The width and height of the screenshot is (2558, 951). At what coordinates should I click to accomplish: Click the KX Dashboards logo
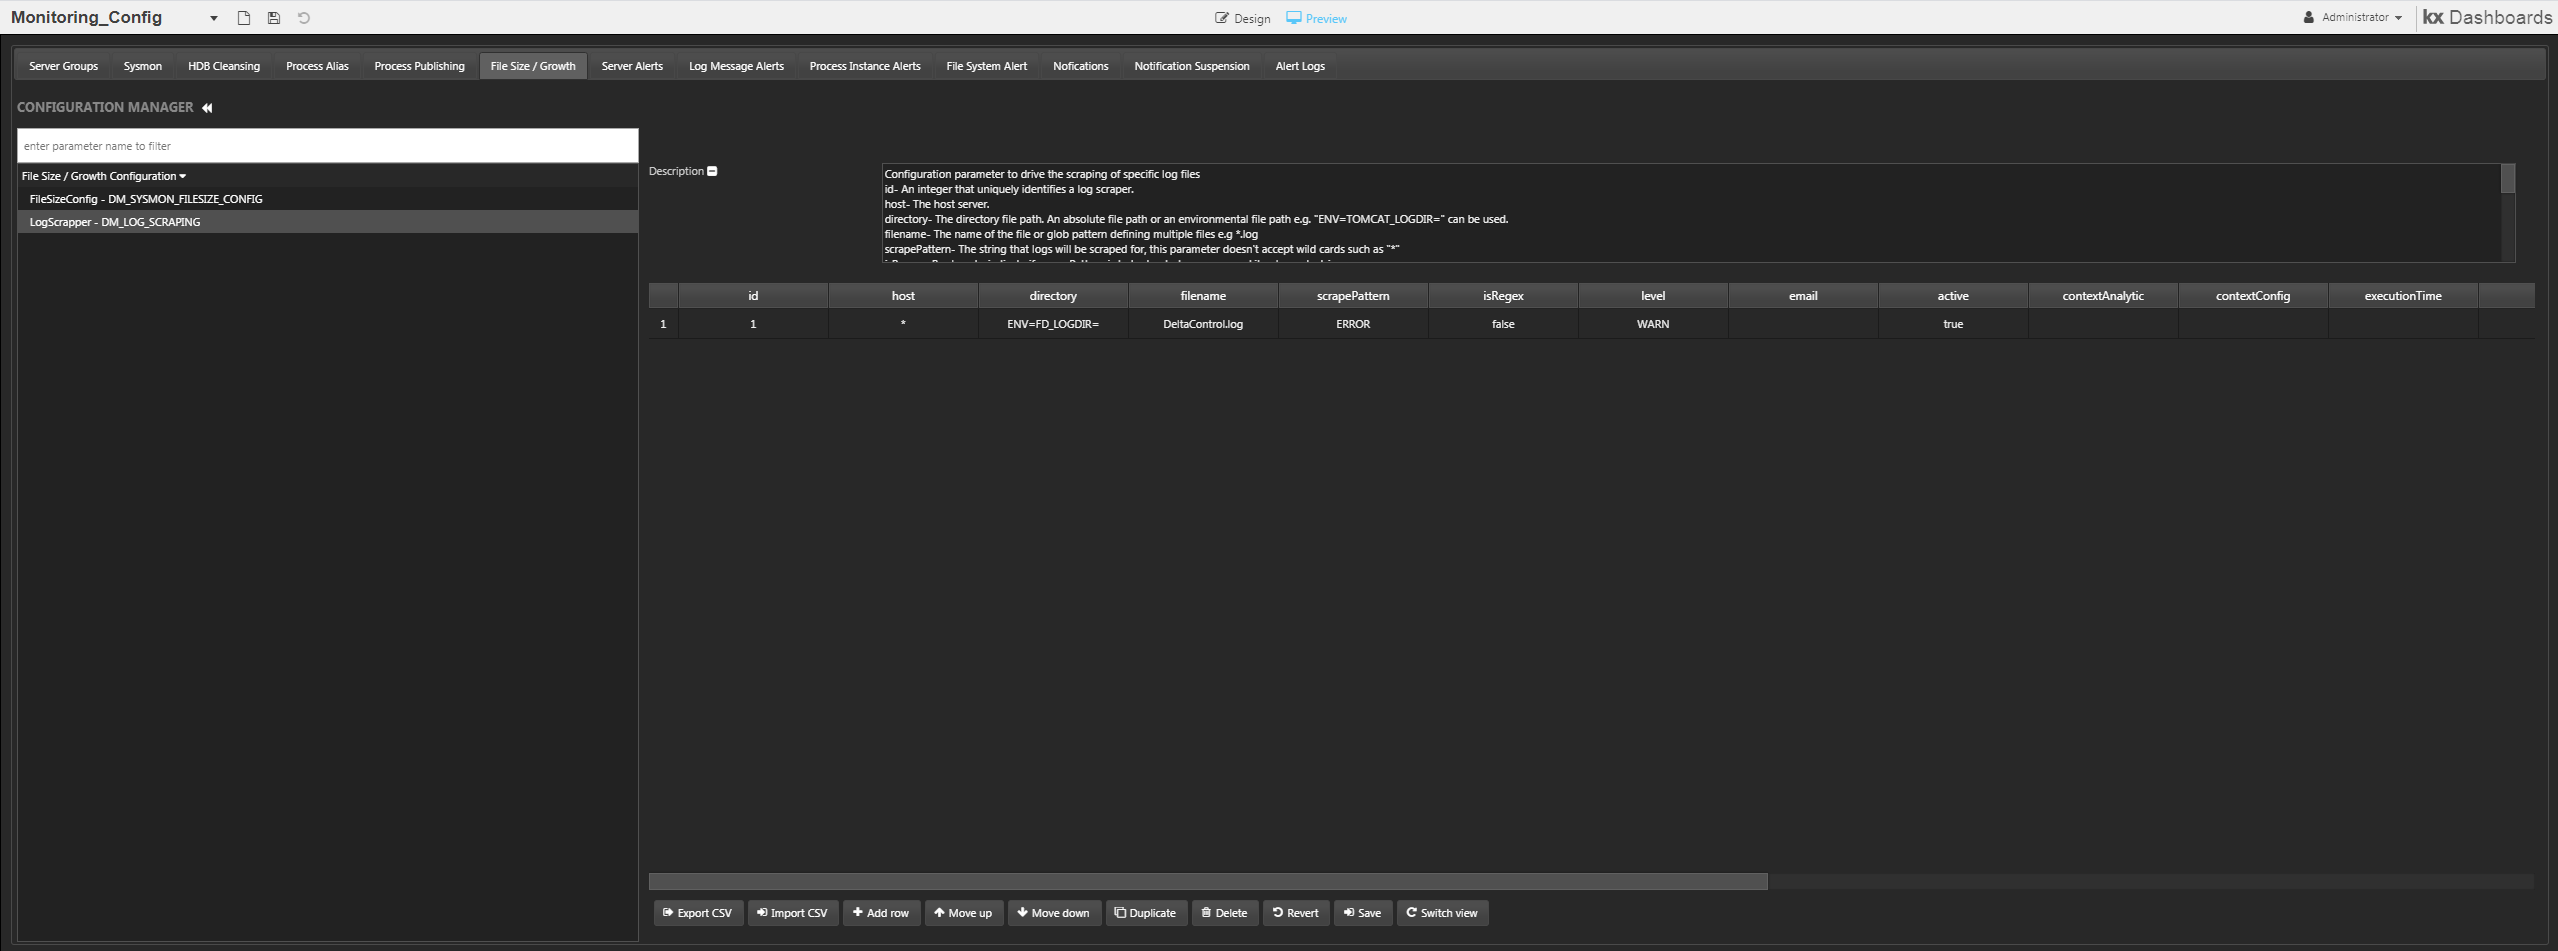pos(2487,17)
